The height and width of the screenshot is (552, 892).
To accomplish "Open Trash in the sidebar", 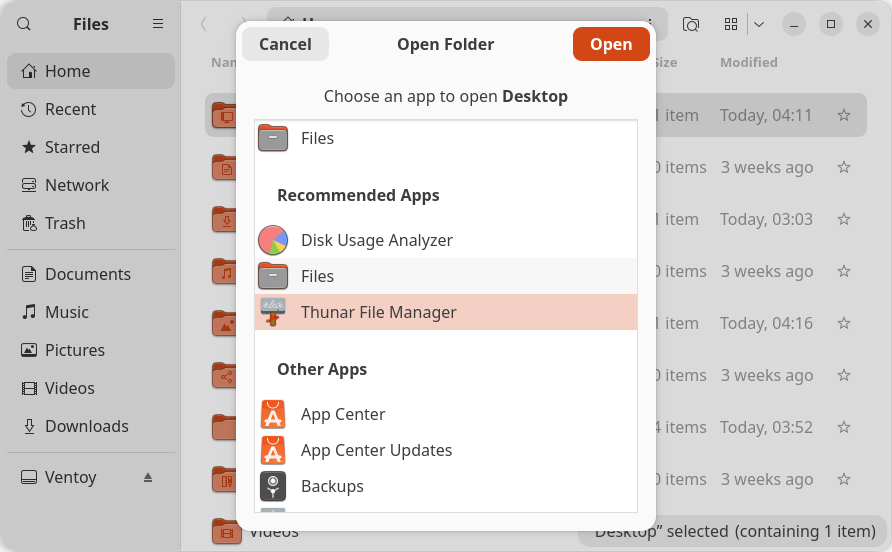I will coord(65,223).
